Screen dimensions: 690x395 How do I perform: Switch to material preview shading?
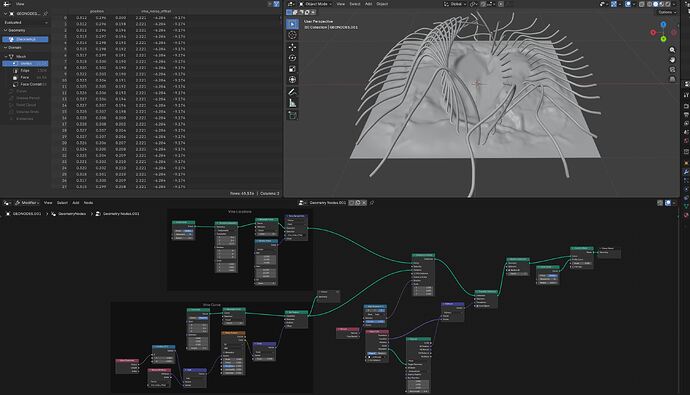661,4
